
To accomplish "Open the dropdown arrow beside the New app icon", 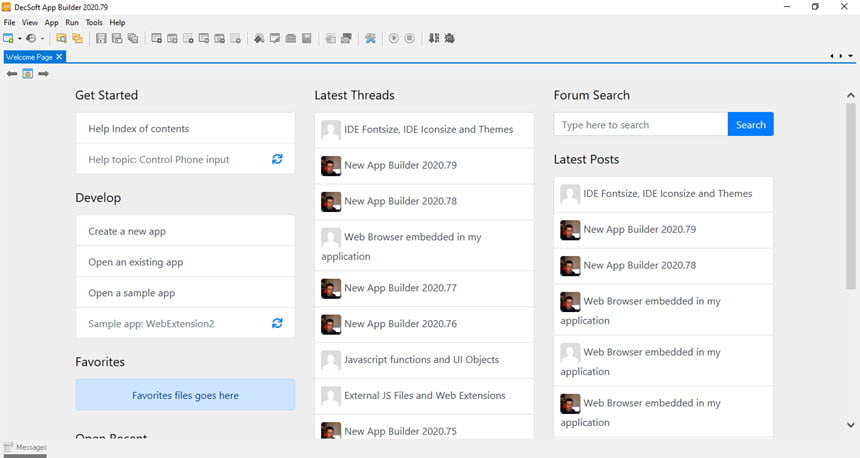I will (20, 38).
